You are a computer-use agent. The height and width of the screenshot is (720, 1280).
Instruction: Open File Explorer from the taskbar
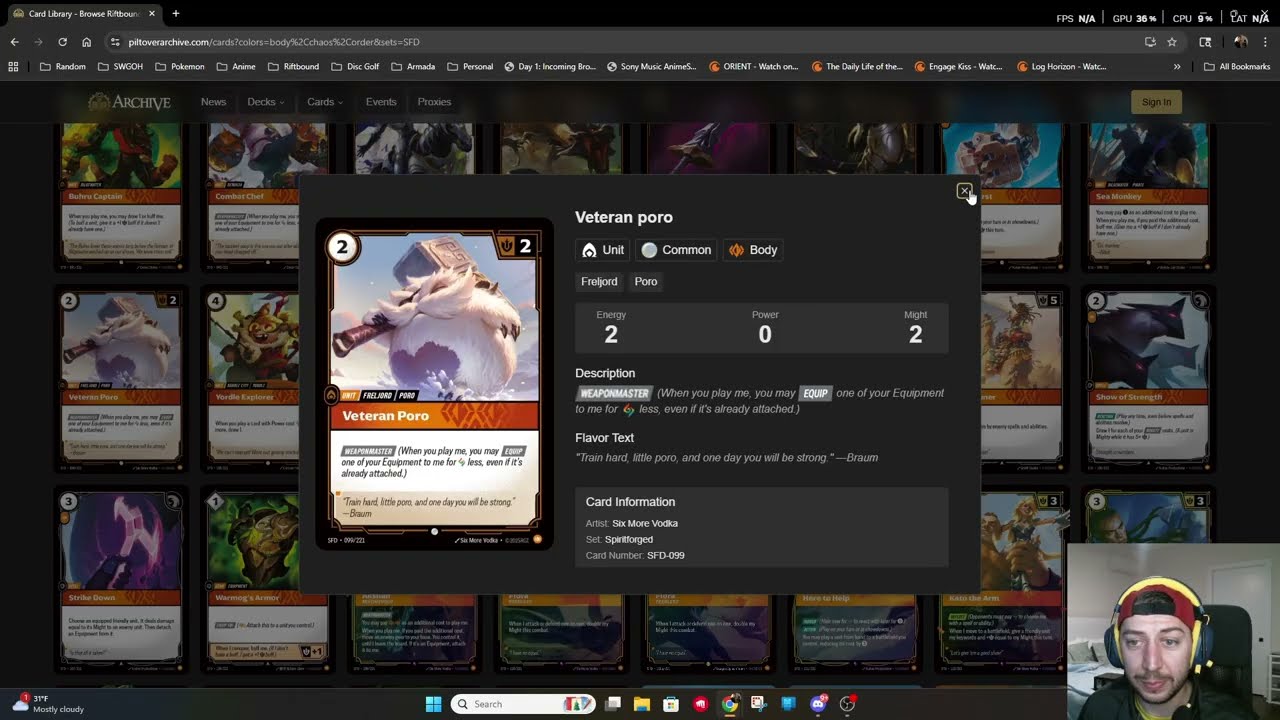point(642,704)
